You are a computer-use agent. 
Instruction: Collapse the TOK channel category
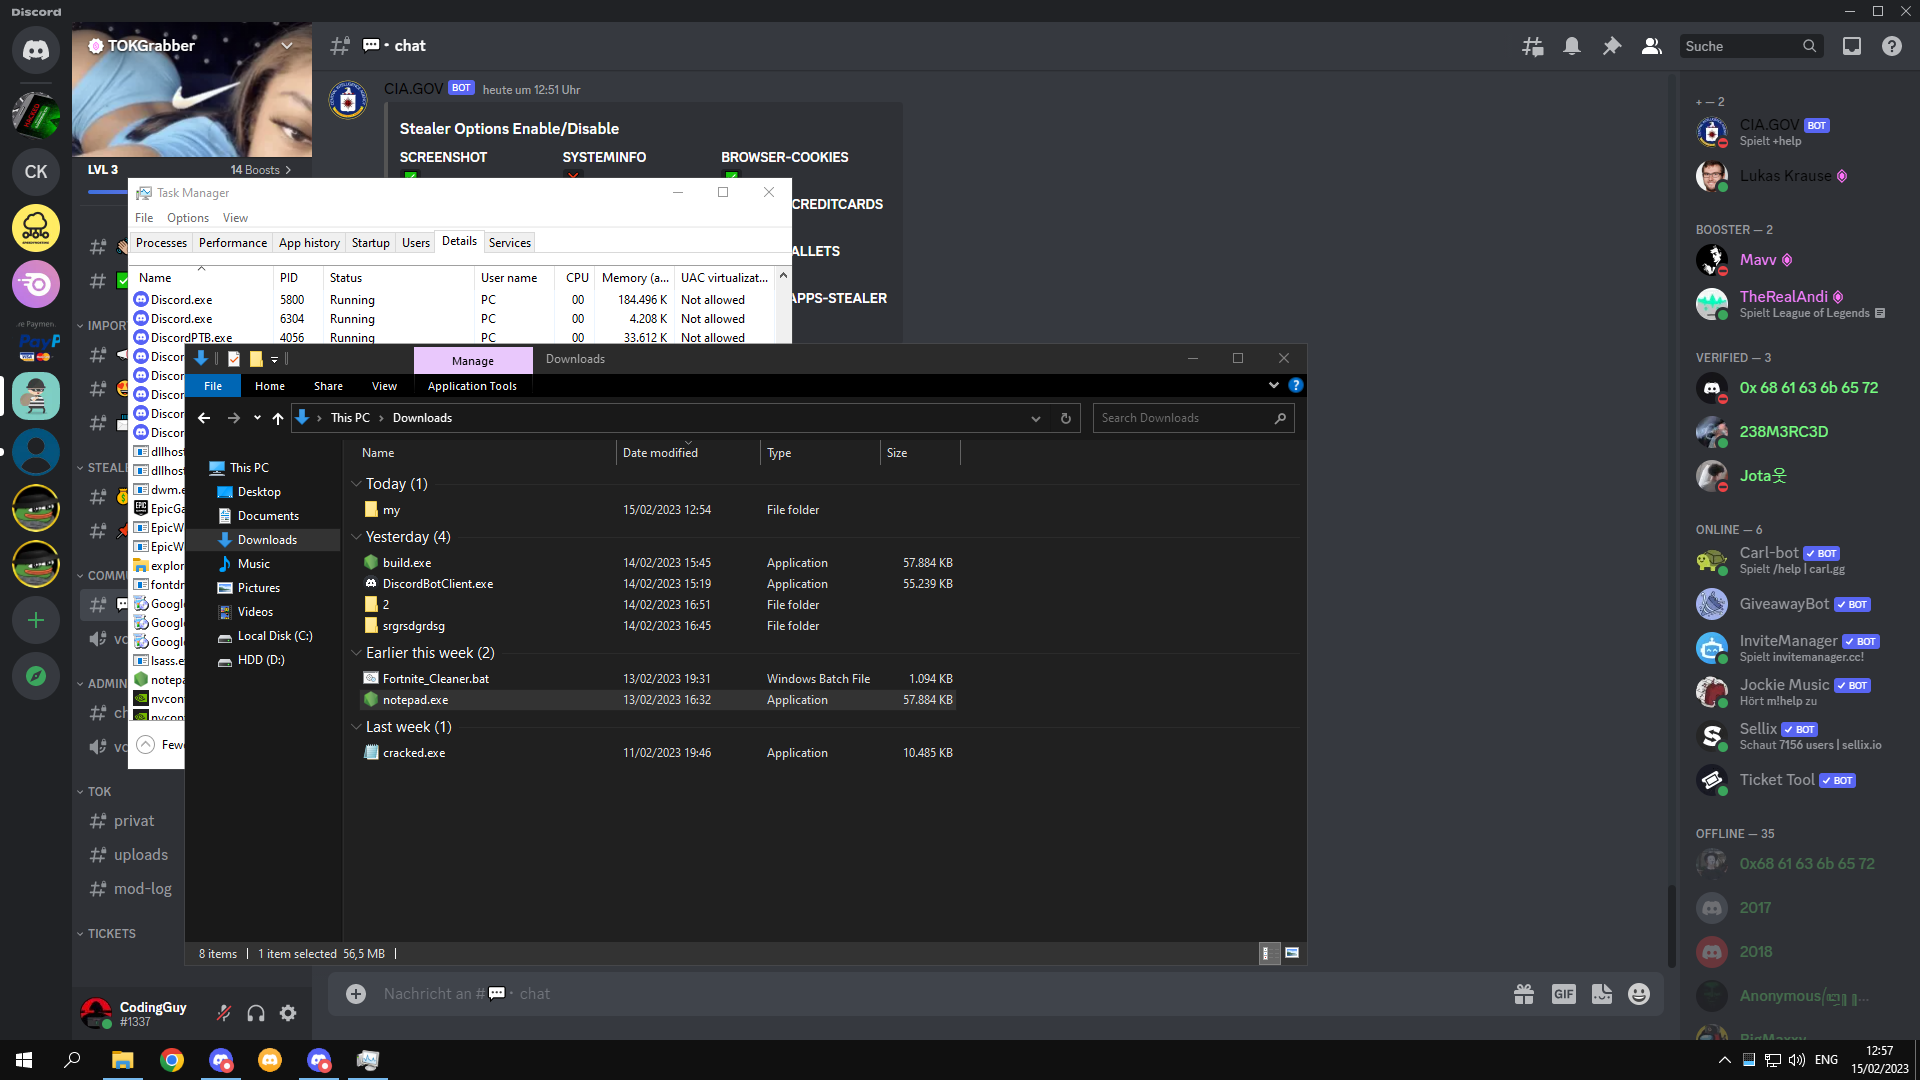(93, 792)
